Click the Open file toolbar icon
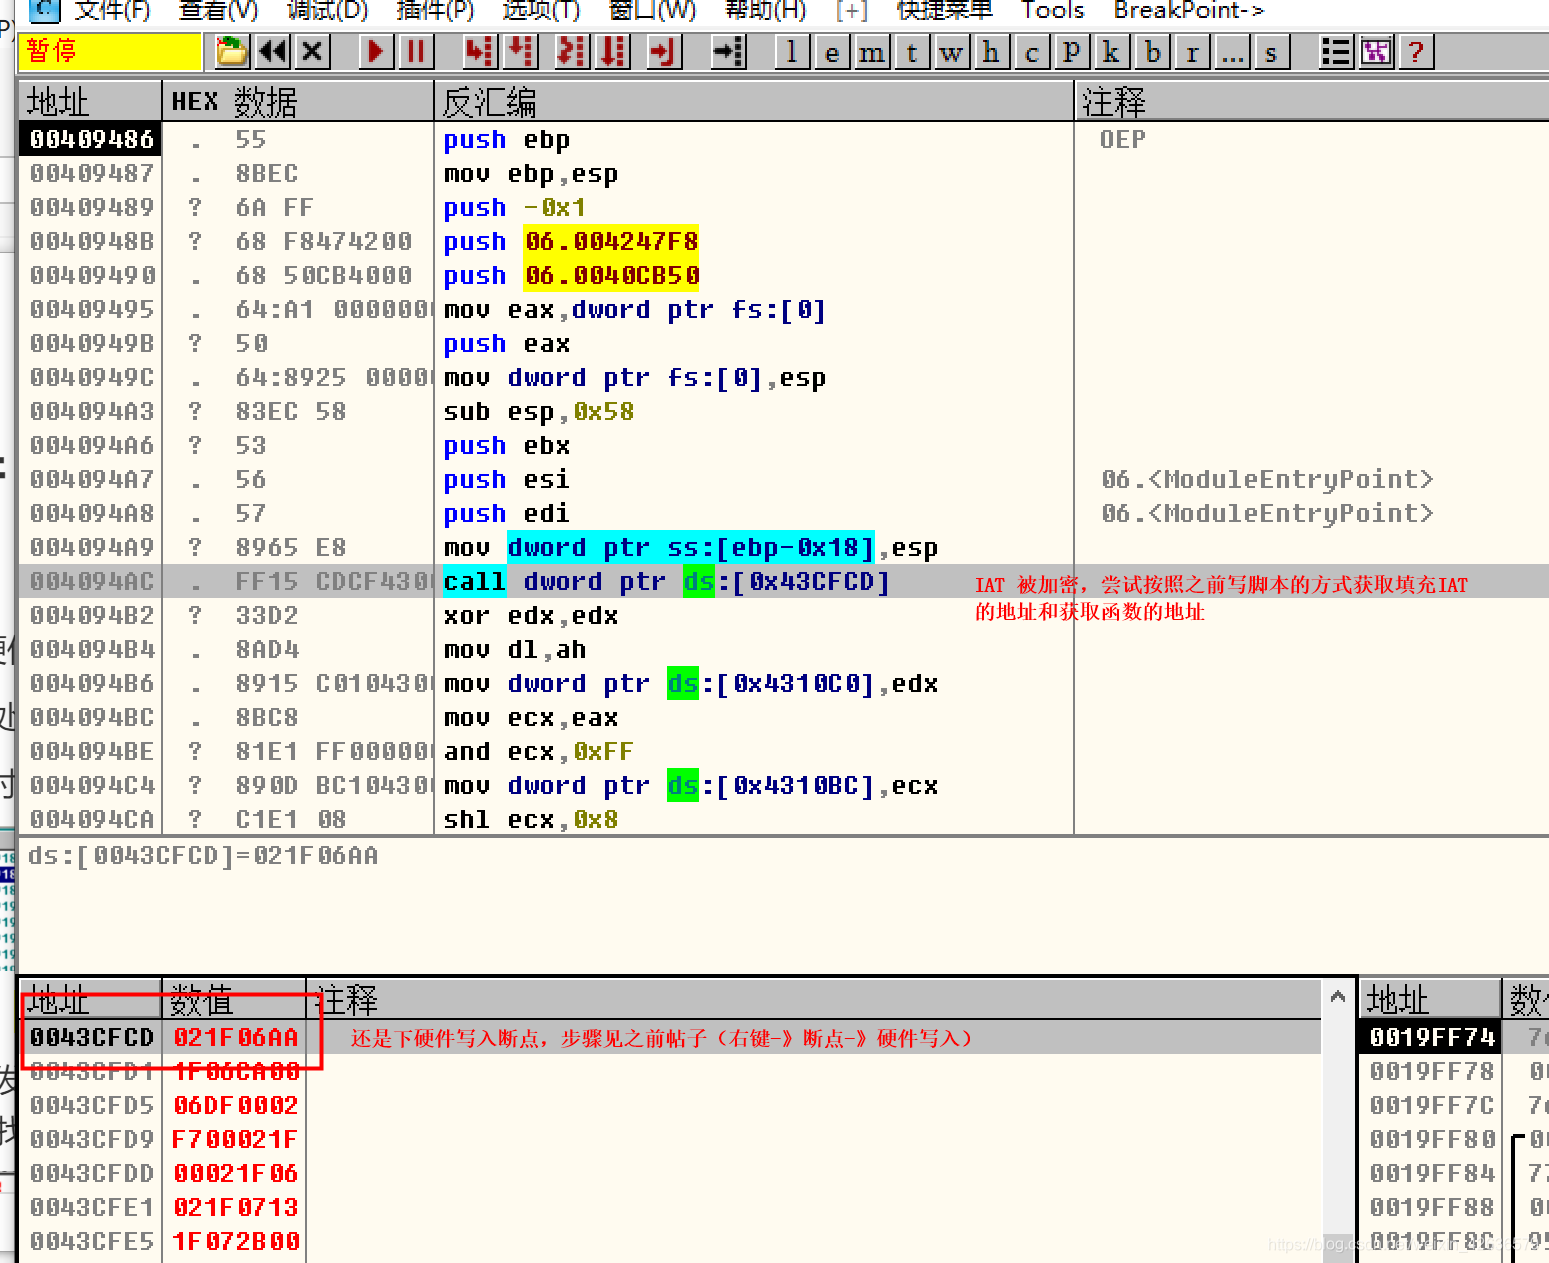Viewport: 1549px width, 1263px height. coord(232,51)
